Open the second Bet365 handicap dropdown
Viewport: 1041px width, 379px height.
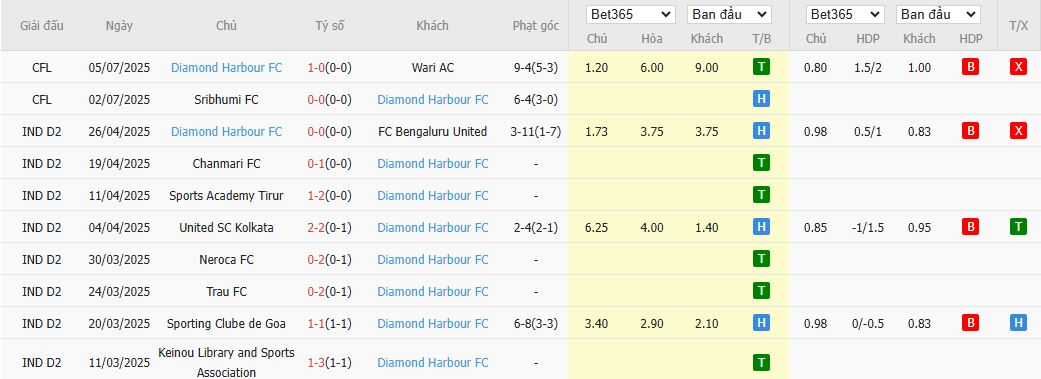(x=845, y=15)
